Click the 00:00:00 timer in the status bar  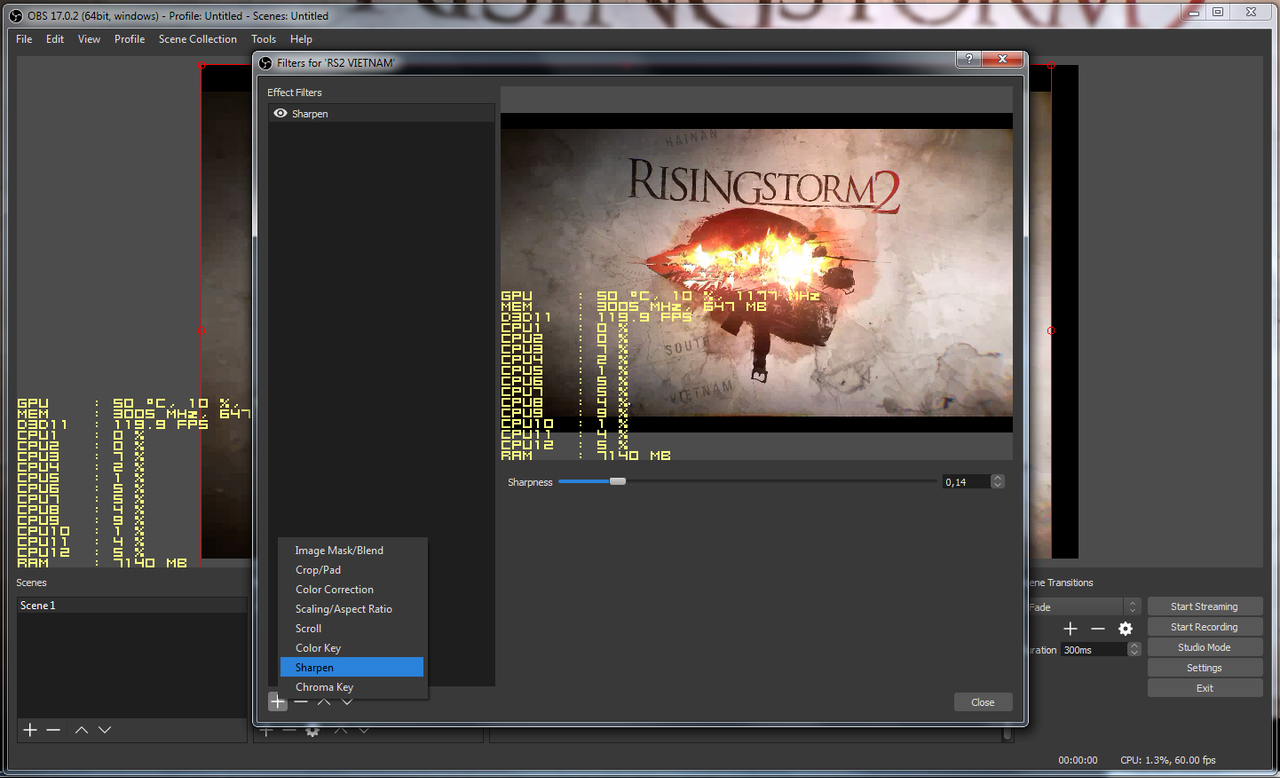(x=1077, y=760)
